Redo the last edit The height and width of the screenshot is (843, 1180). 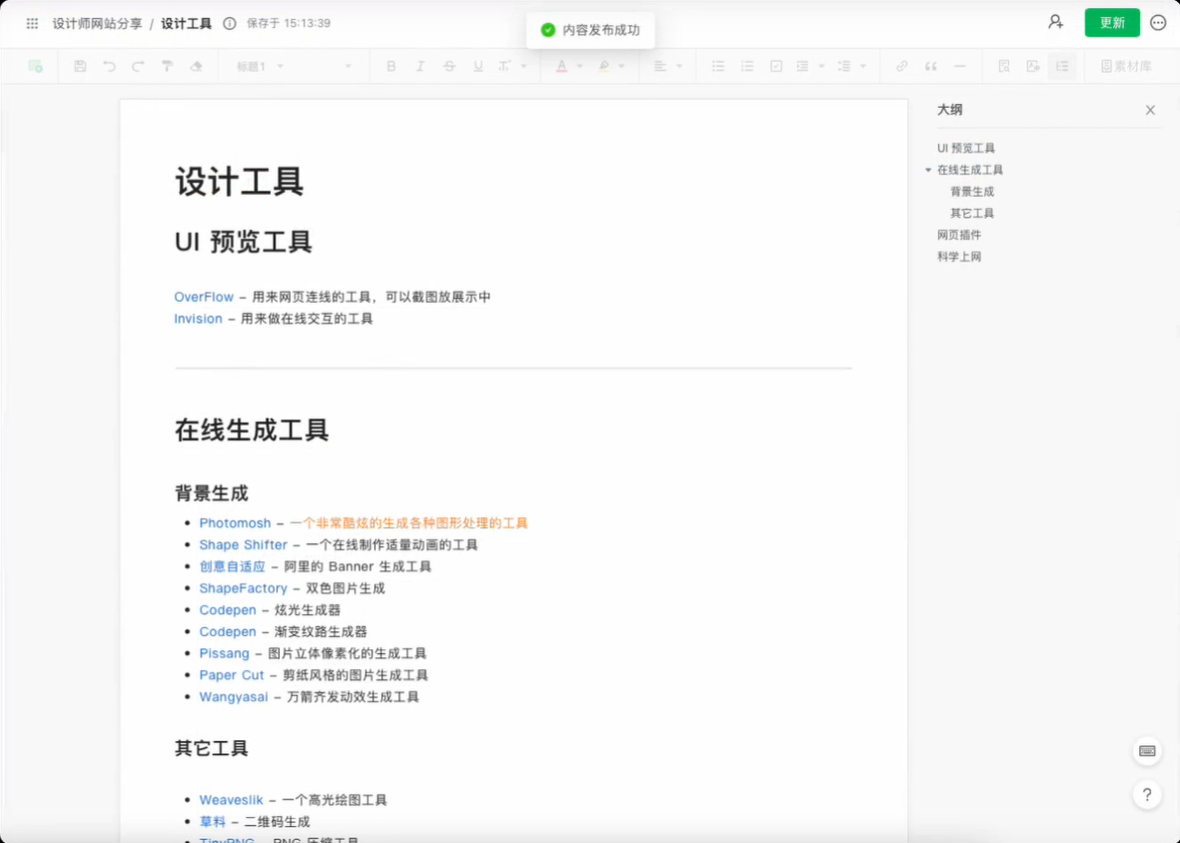coord(138,66)
